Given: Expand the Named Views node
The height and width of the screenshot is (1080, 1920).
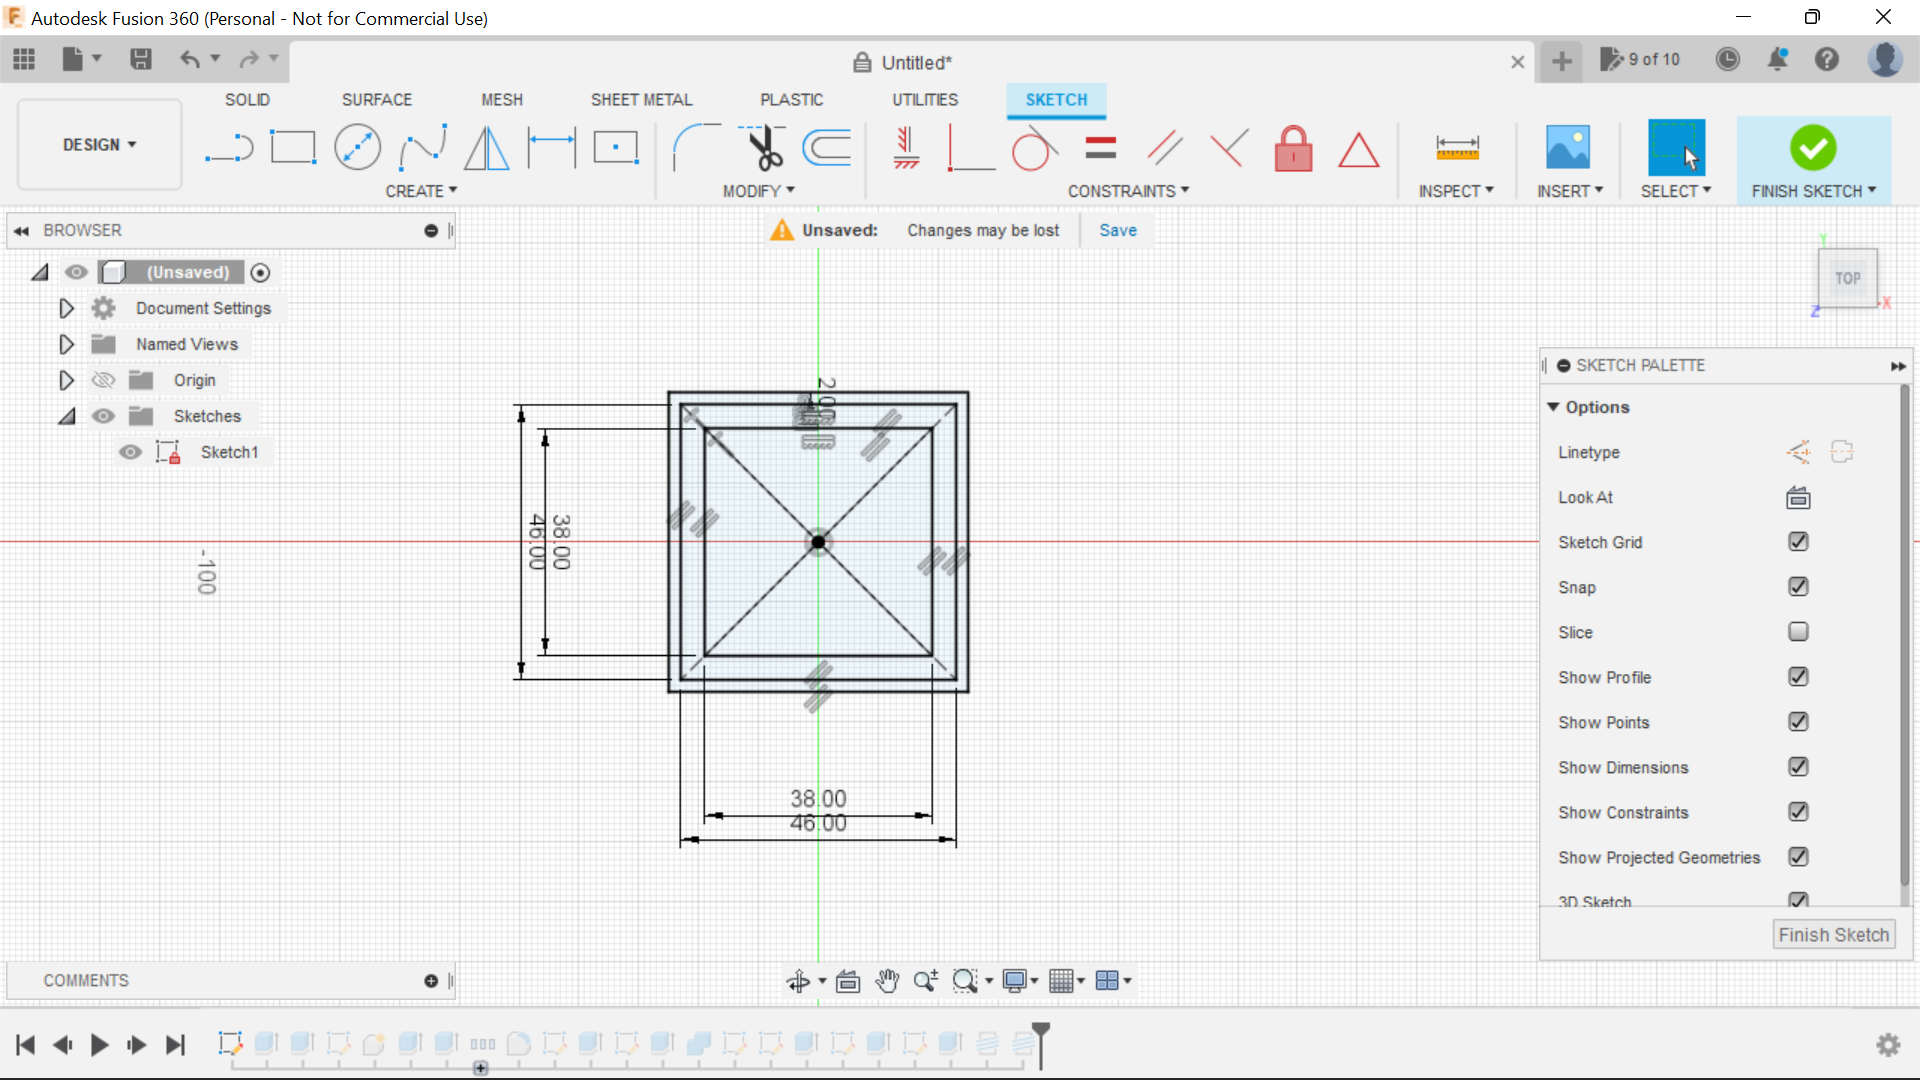Looking at the screenshot, I should click(x=66, y=344).
